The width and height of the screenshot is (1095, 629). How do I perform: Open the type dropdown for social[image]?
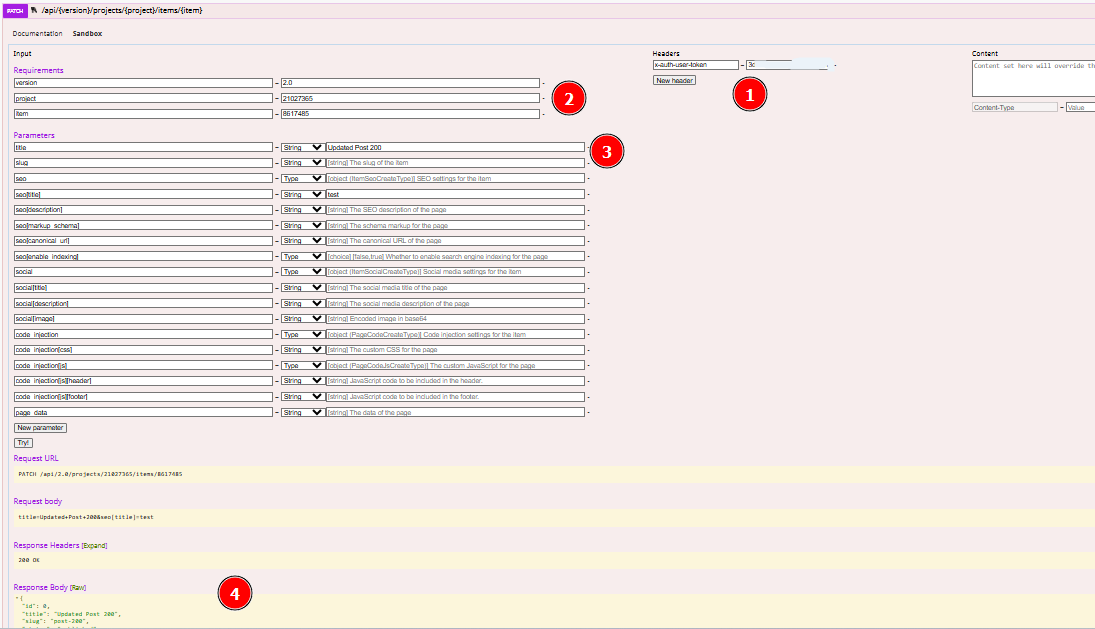coord(302,318)
